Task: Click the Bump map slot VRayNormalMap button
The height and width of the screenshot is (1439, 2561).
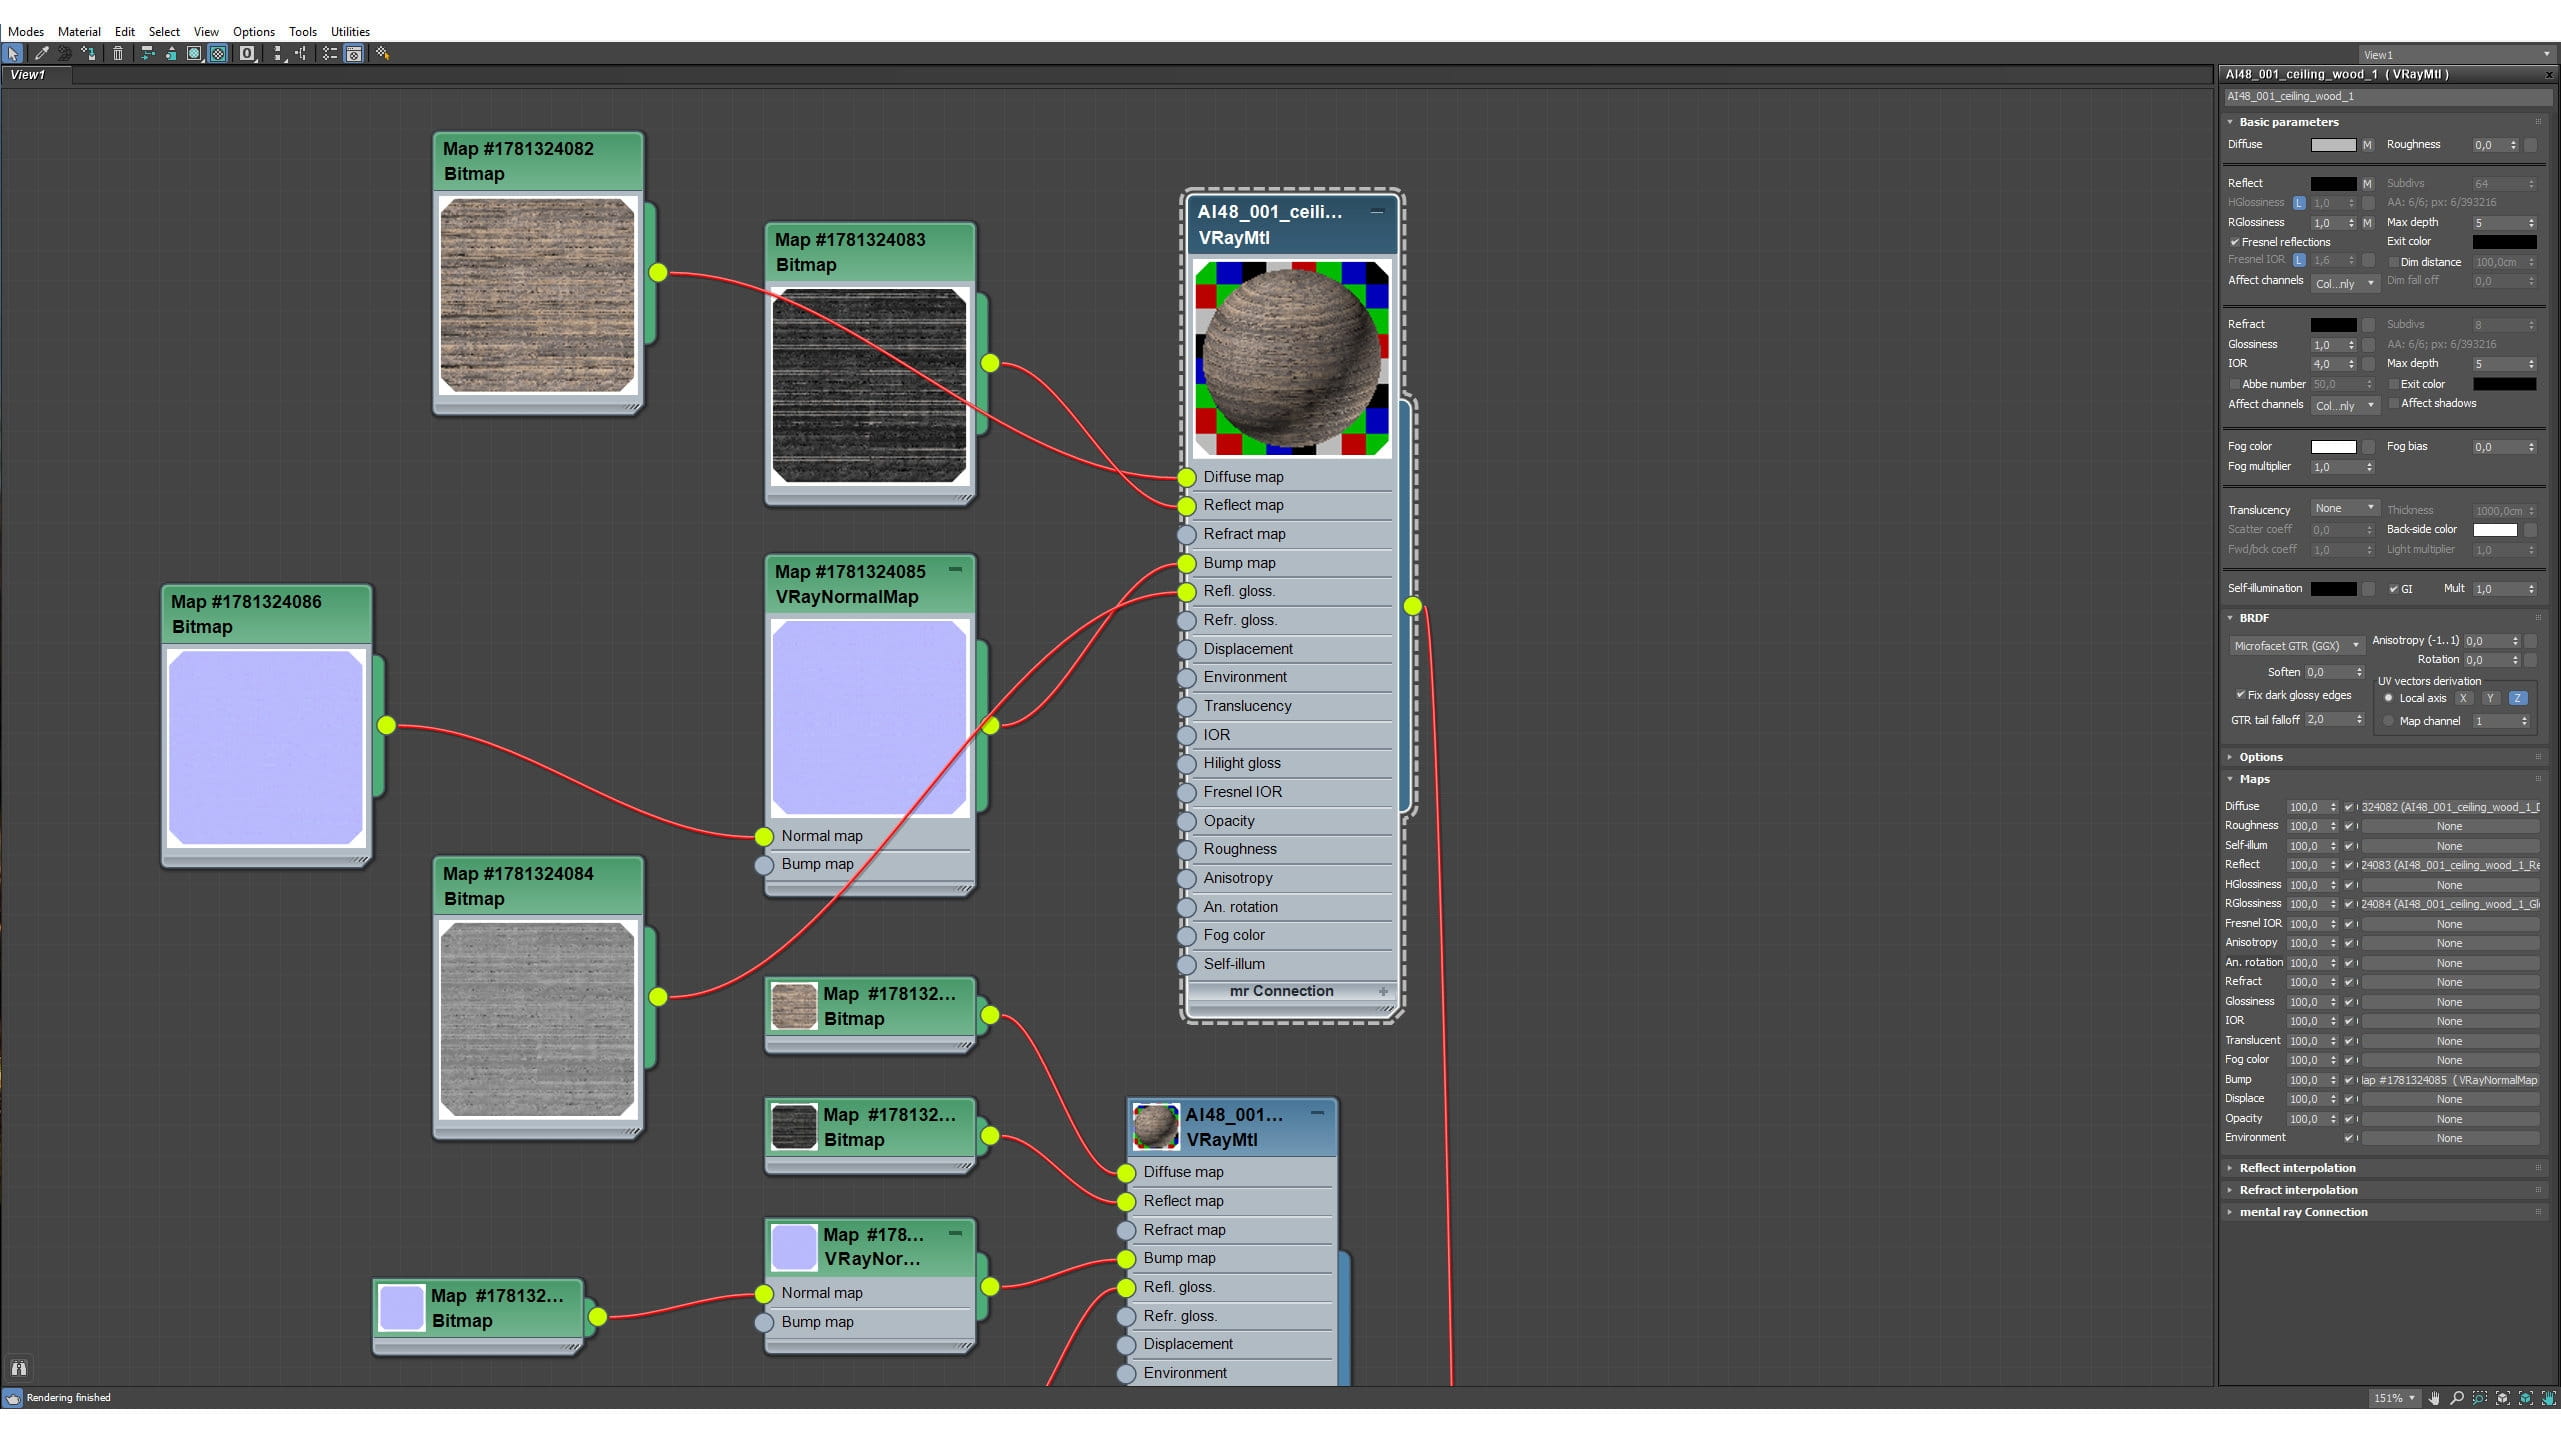Action: point(2449,1080)
